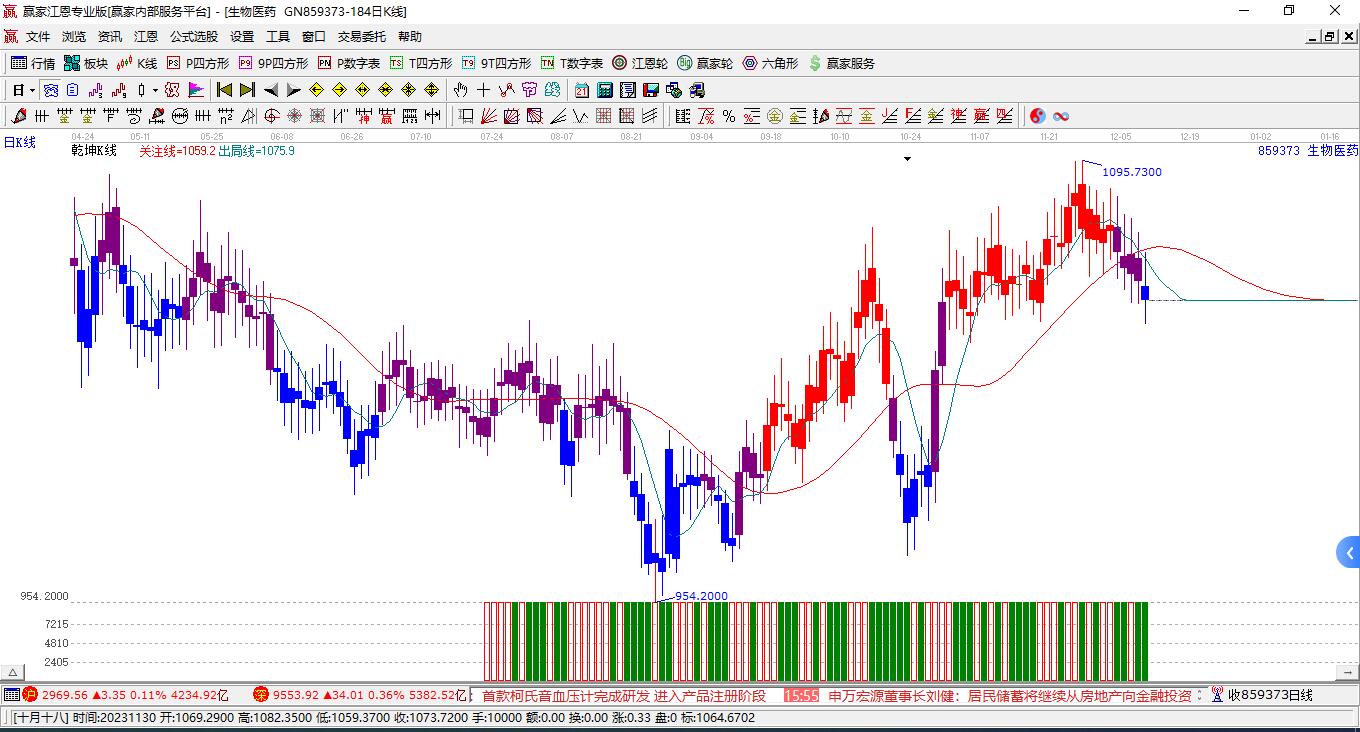Viewport: 1360px width, 732px height.
Task: Open the 六角形 hexagon tool
Action: [770, 63]
